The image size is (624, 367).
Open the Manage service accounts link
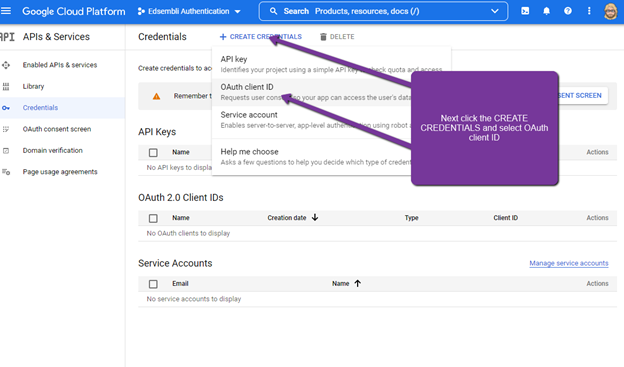[x=569, y=263]
